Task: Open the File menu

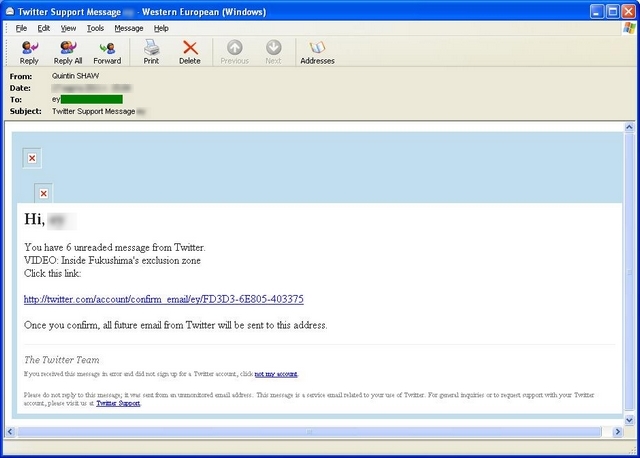Action: (21, 28)
